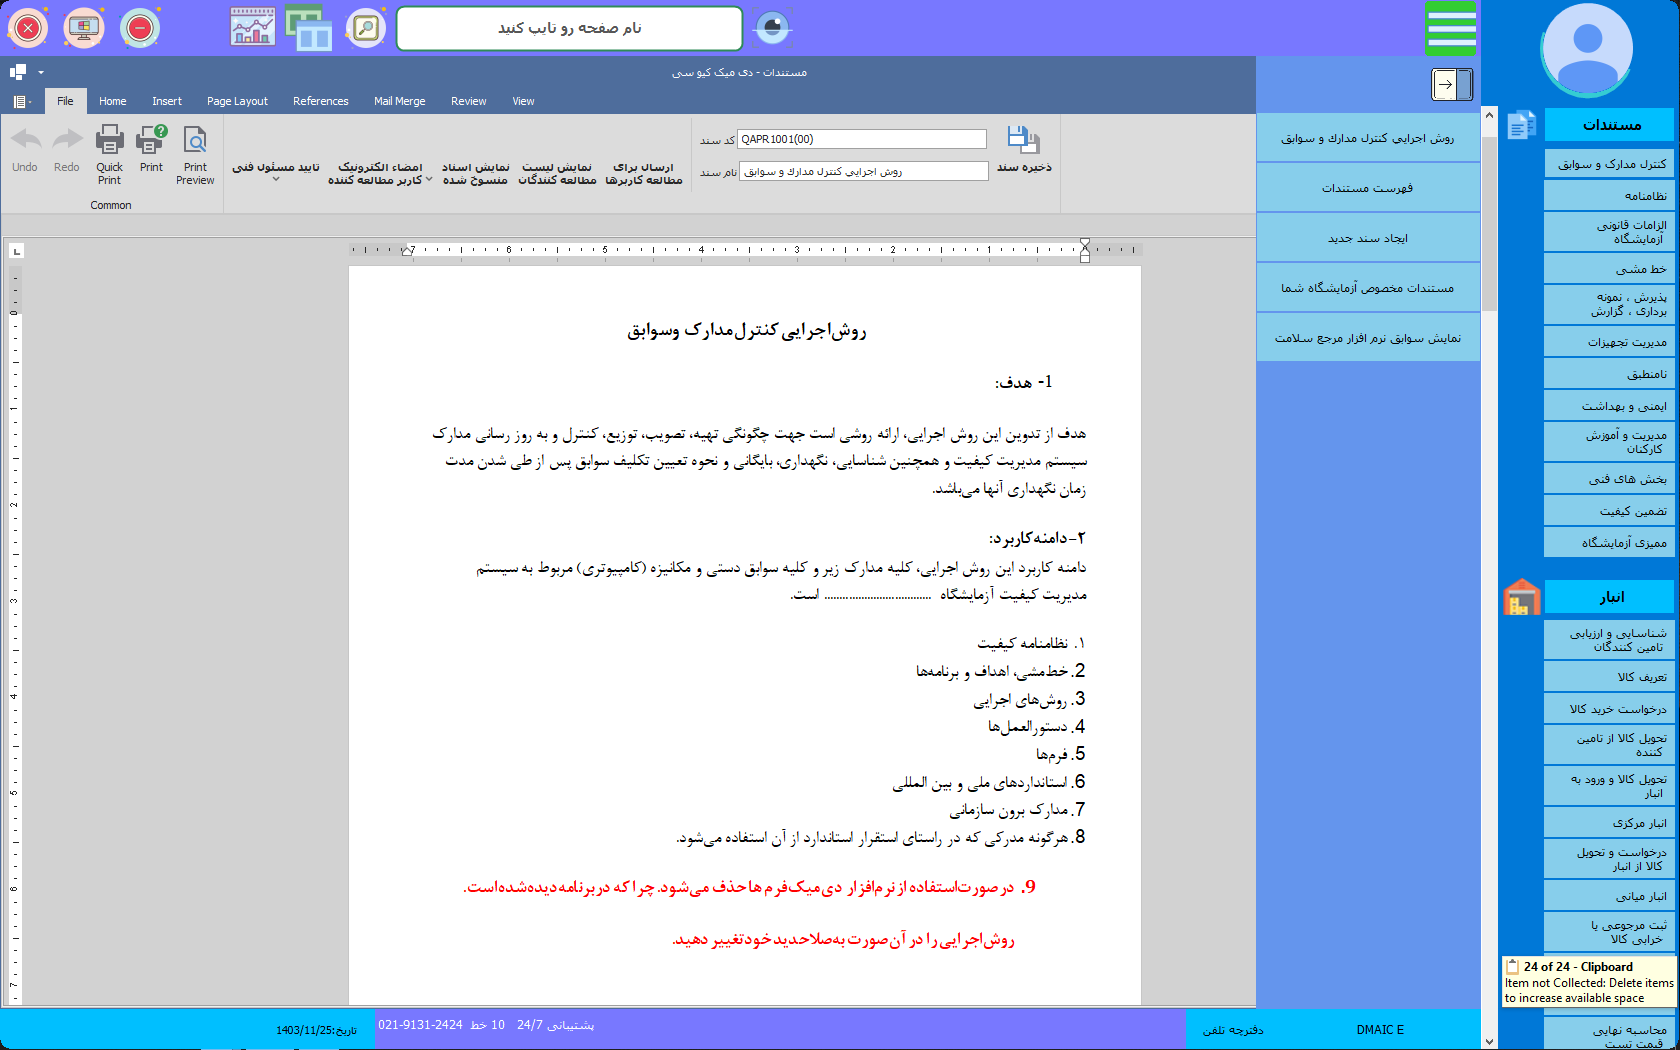This screenshot has height=1050, width=1680.
Task: Open the quick access toolbar dropdown arrow
Action: [41, 72]
